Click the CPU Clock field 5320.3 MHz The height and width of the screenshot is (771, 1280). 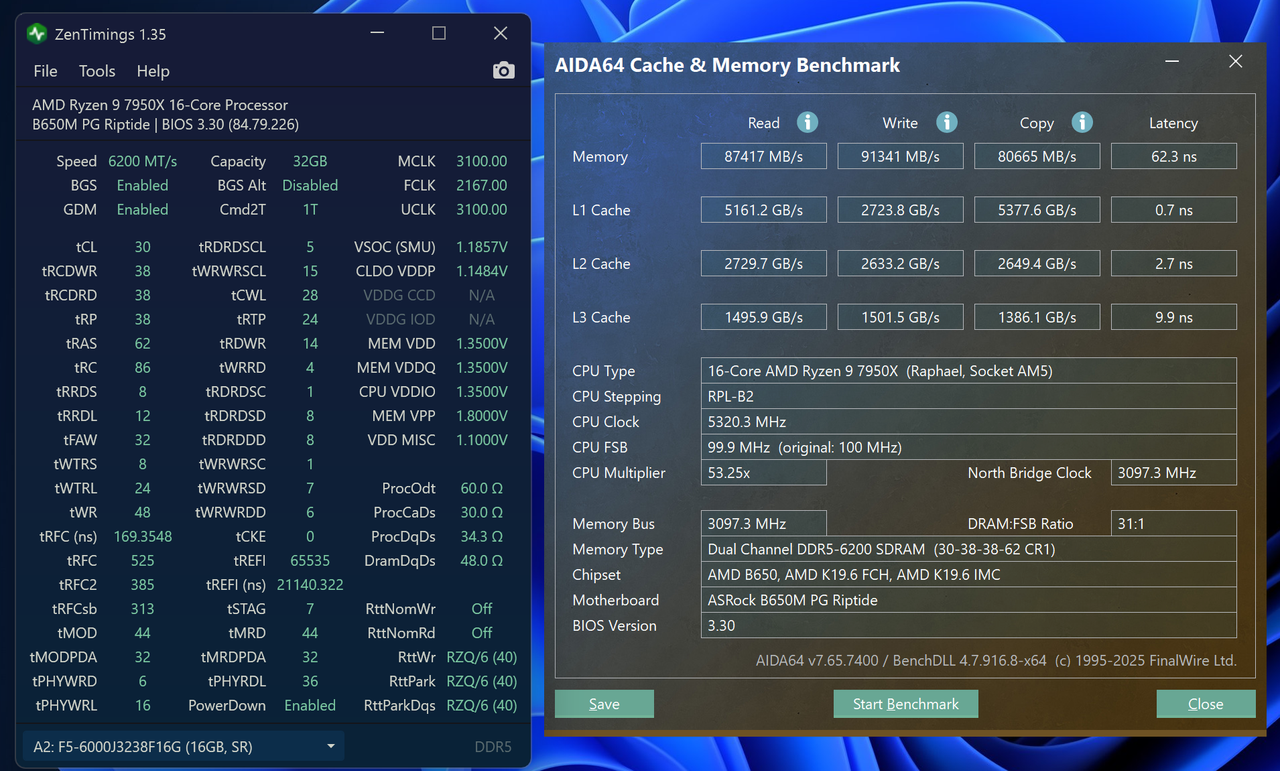[969, 421]
